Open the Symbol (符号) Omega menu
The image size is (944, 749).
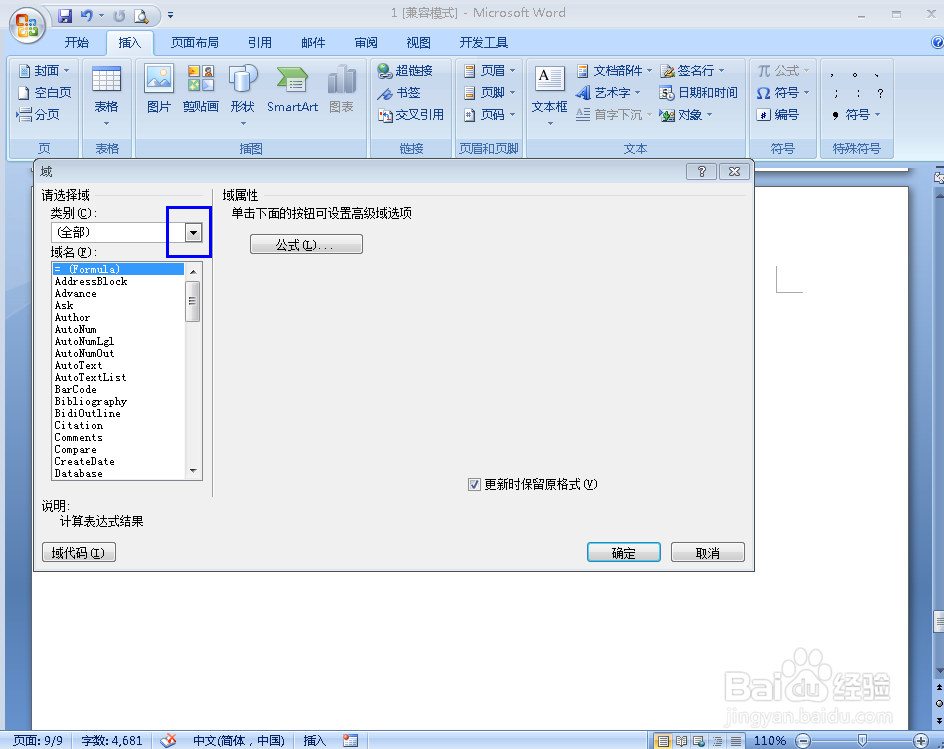(x=783, y=93)
